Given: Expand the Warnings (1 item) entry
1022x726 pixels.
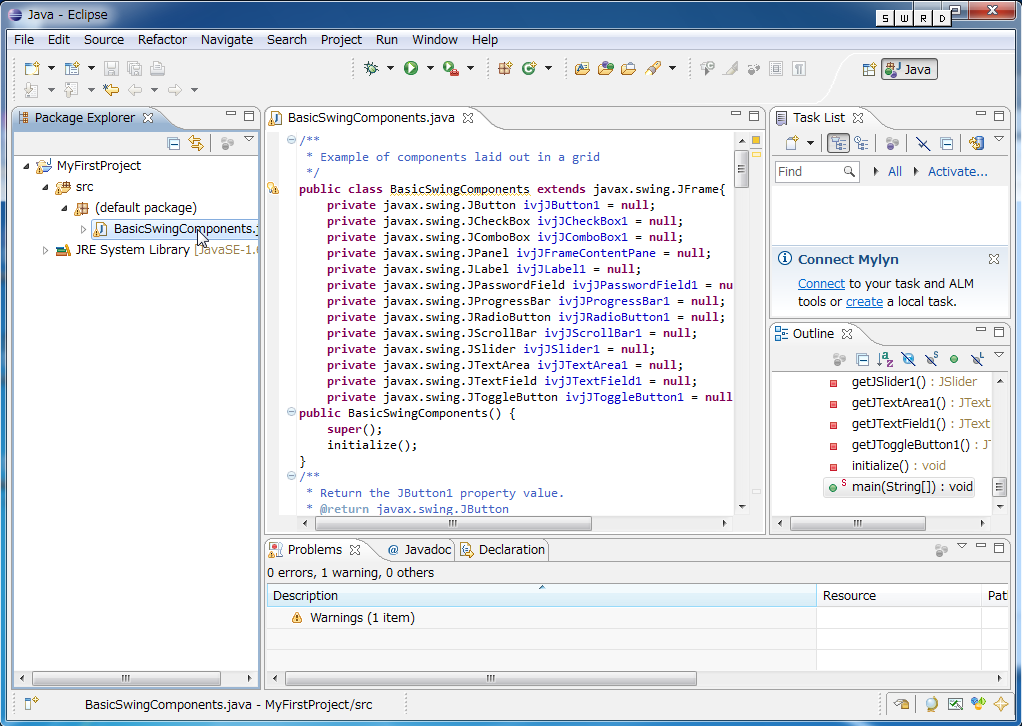Looking at the screenshot, I should [x=281, y=618].
